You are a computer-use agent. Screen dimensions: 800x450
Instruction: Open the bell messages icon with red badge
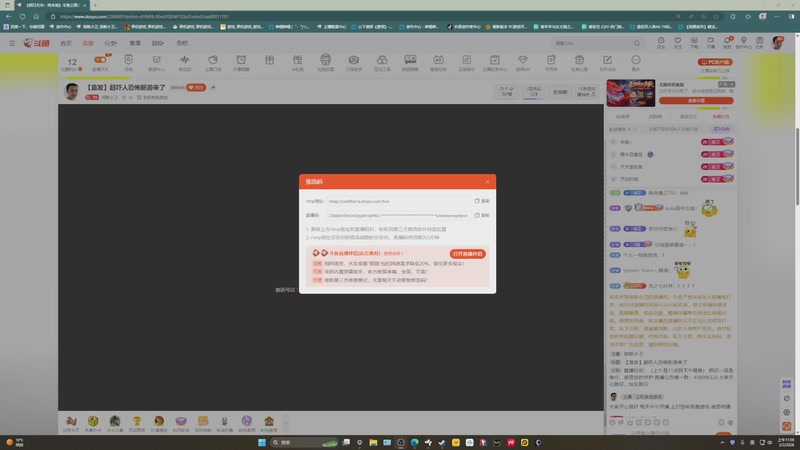[727, 42]
